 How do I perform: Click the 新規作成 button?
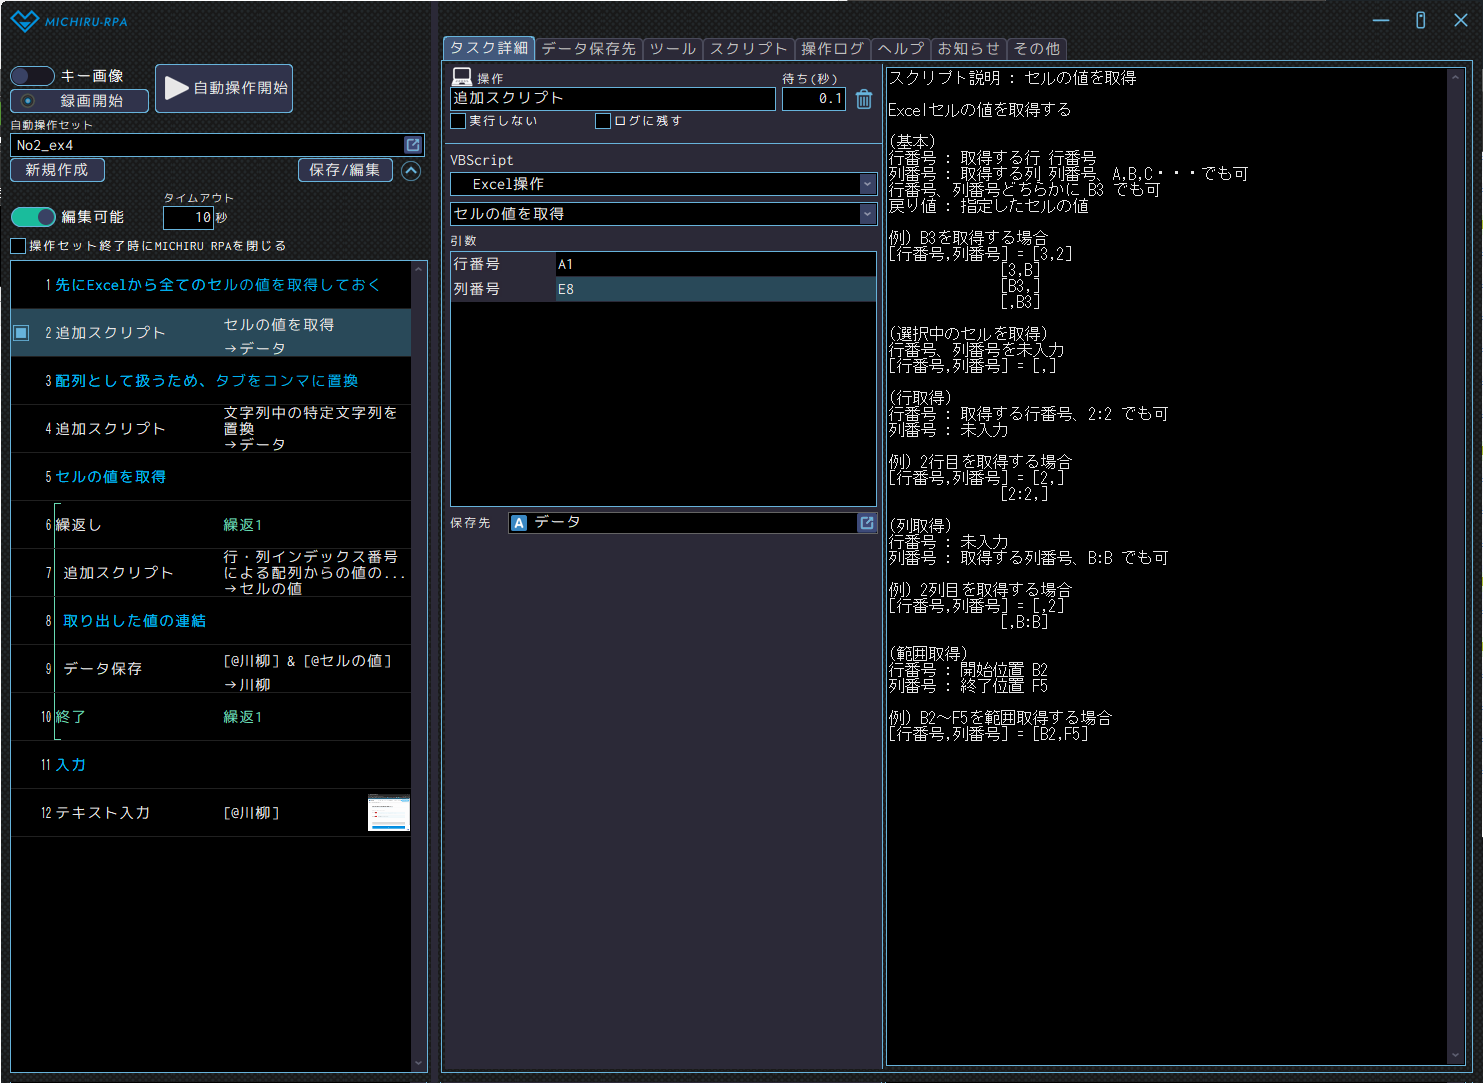(57, 170)
